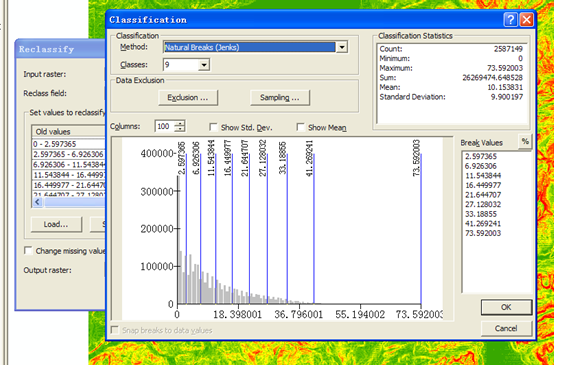576x366 pixels.
Task: Click the Columns input field
Action: [x=165, y=126]
